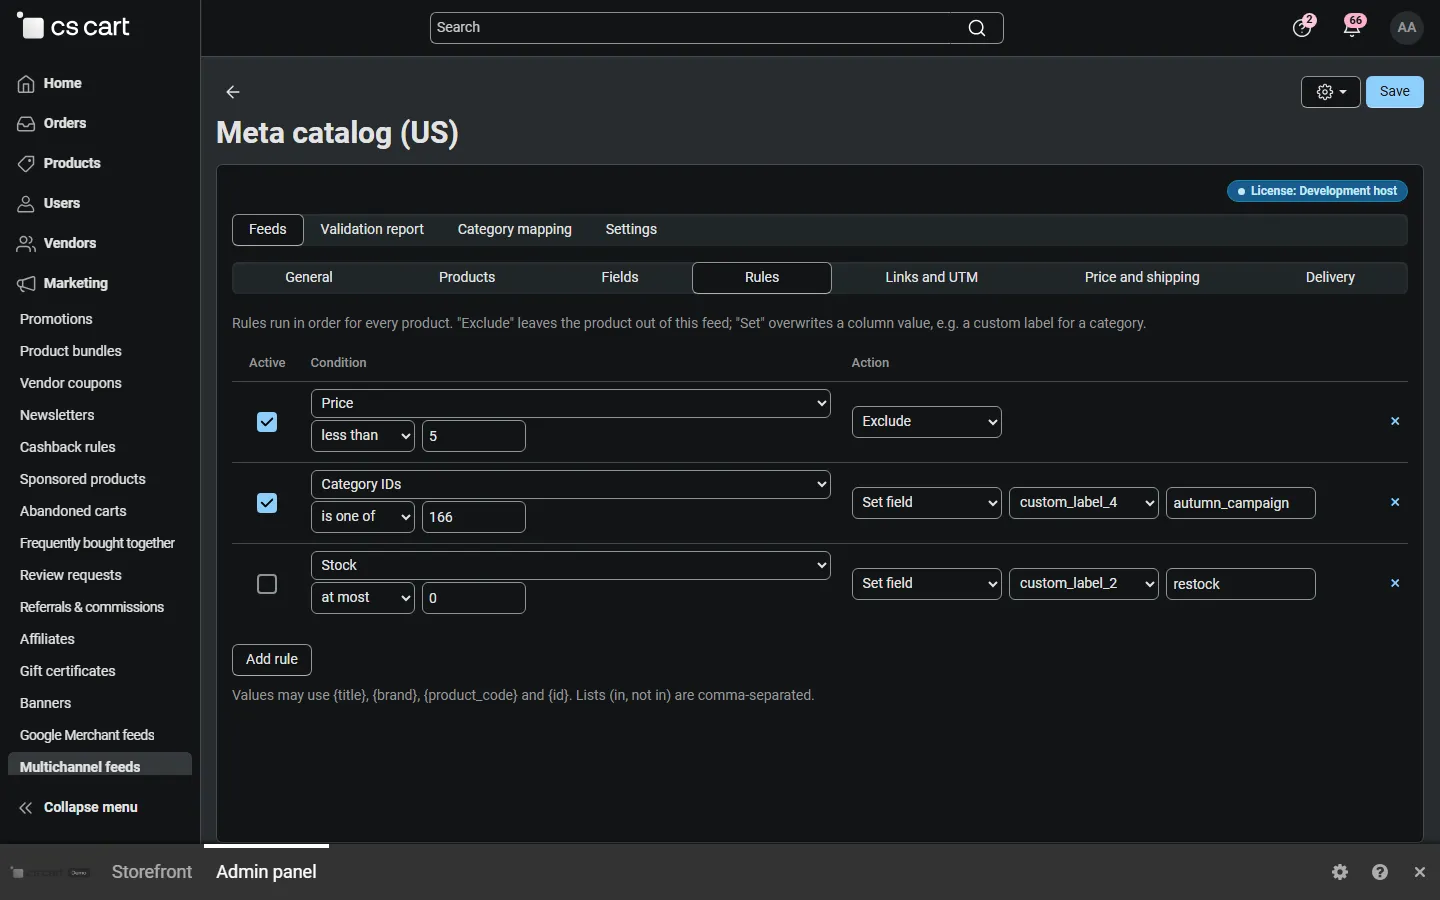The image size is (1440, 900).
Task: Delete the Stock rule with its X
Action: (x=1395, y=584)
